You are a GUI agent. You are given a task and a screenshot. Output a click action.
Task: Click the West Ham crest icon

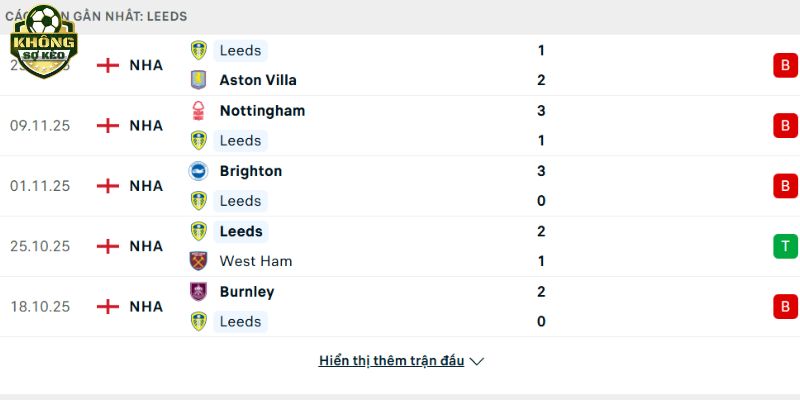tap(198, 261)
